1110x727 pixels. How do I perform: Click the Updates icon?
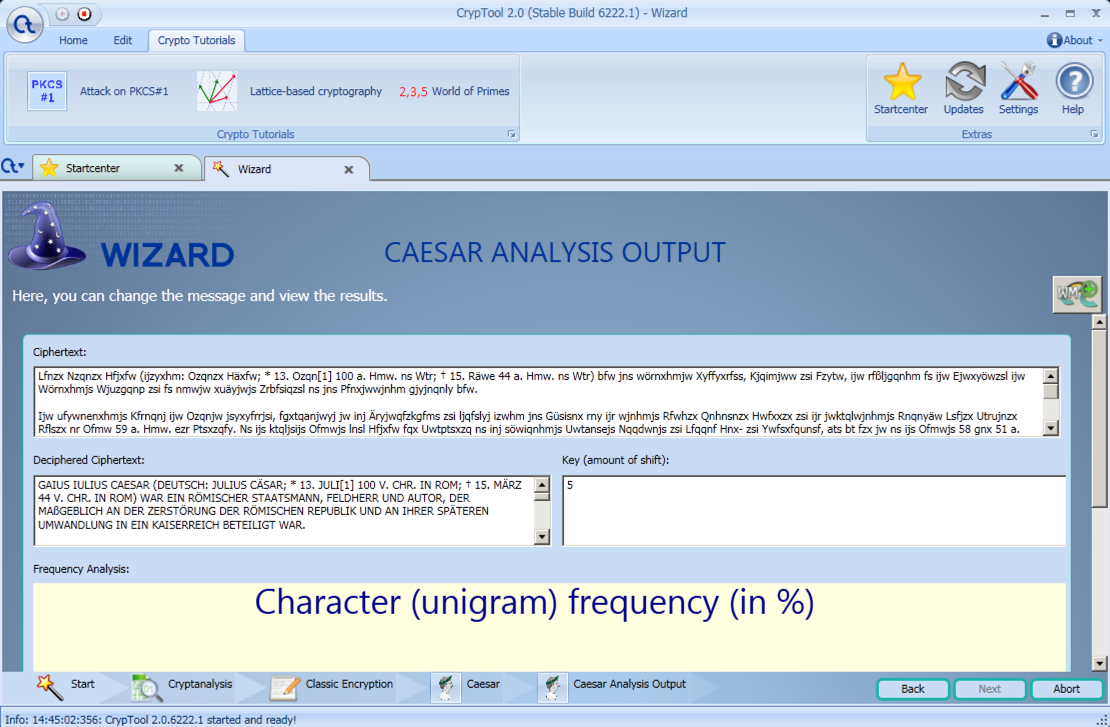(x=963, y=81)
